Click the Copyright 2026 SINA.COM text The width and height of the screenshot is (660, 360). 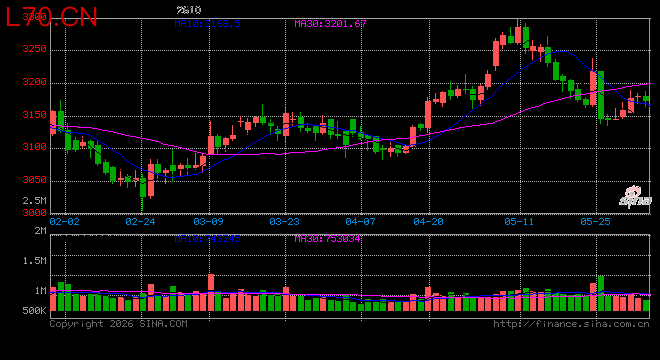tap(119, 324)
